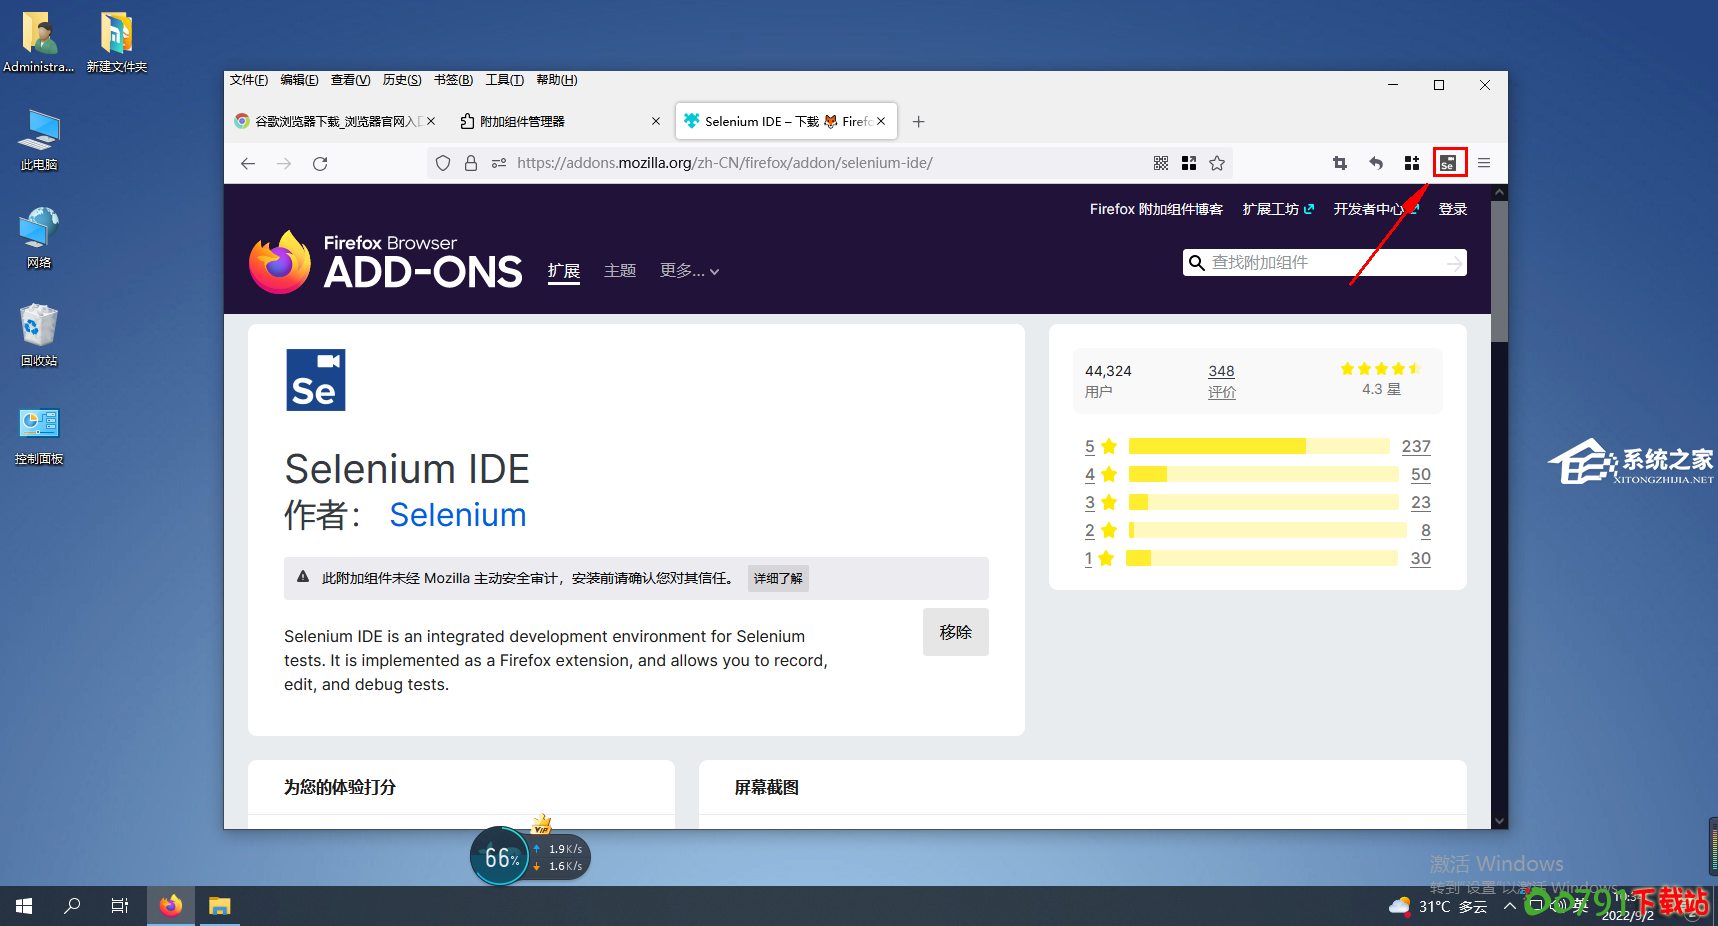Open the 书签 menu in the menu bar

click(x=453, y=80)
